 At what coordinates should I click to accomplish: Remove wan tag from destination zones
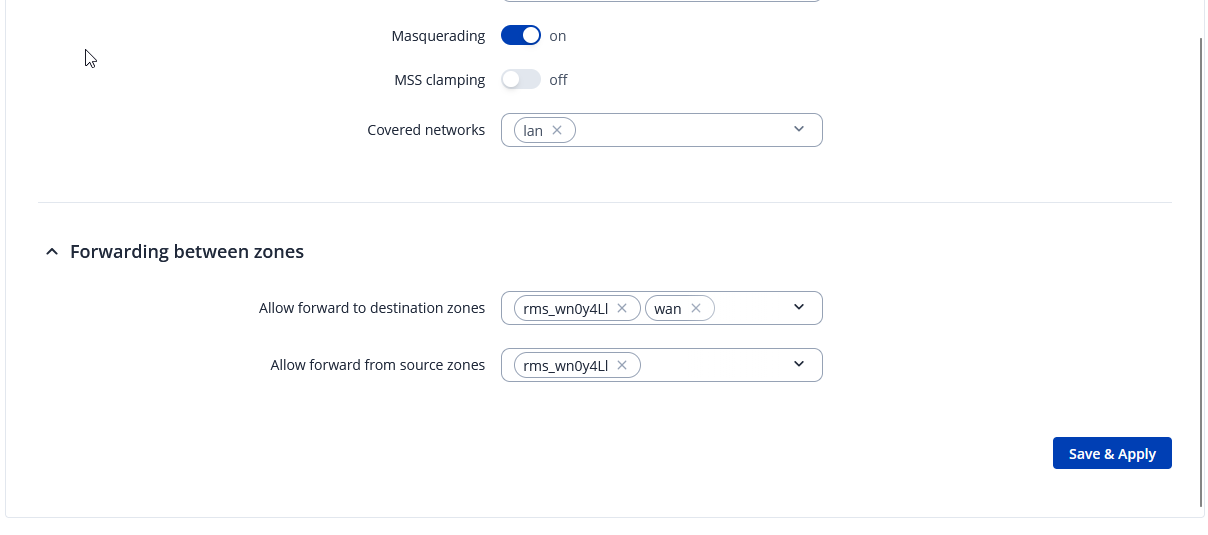click(696, 308)
